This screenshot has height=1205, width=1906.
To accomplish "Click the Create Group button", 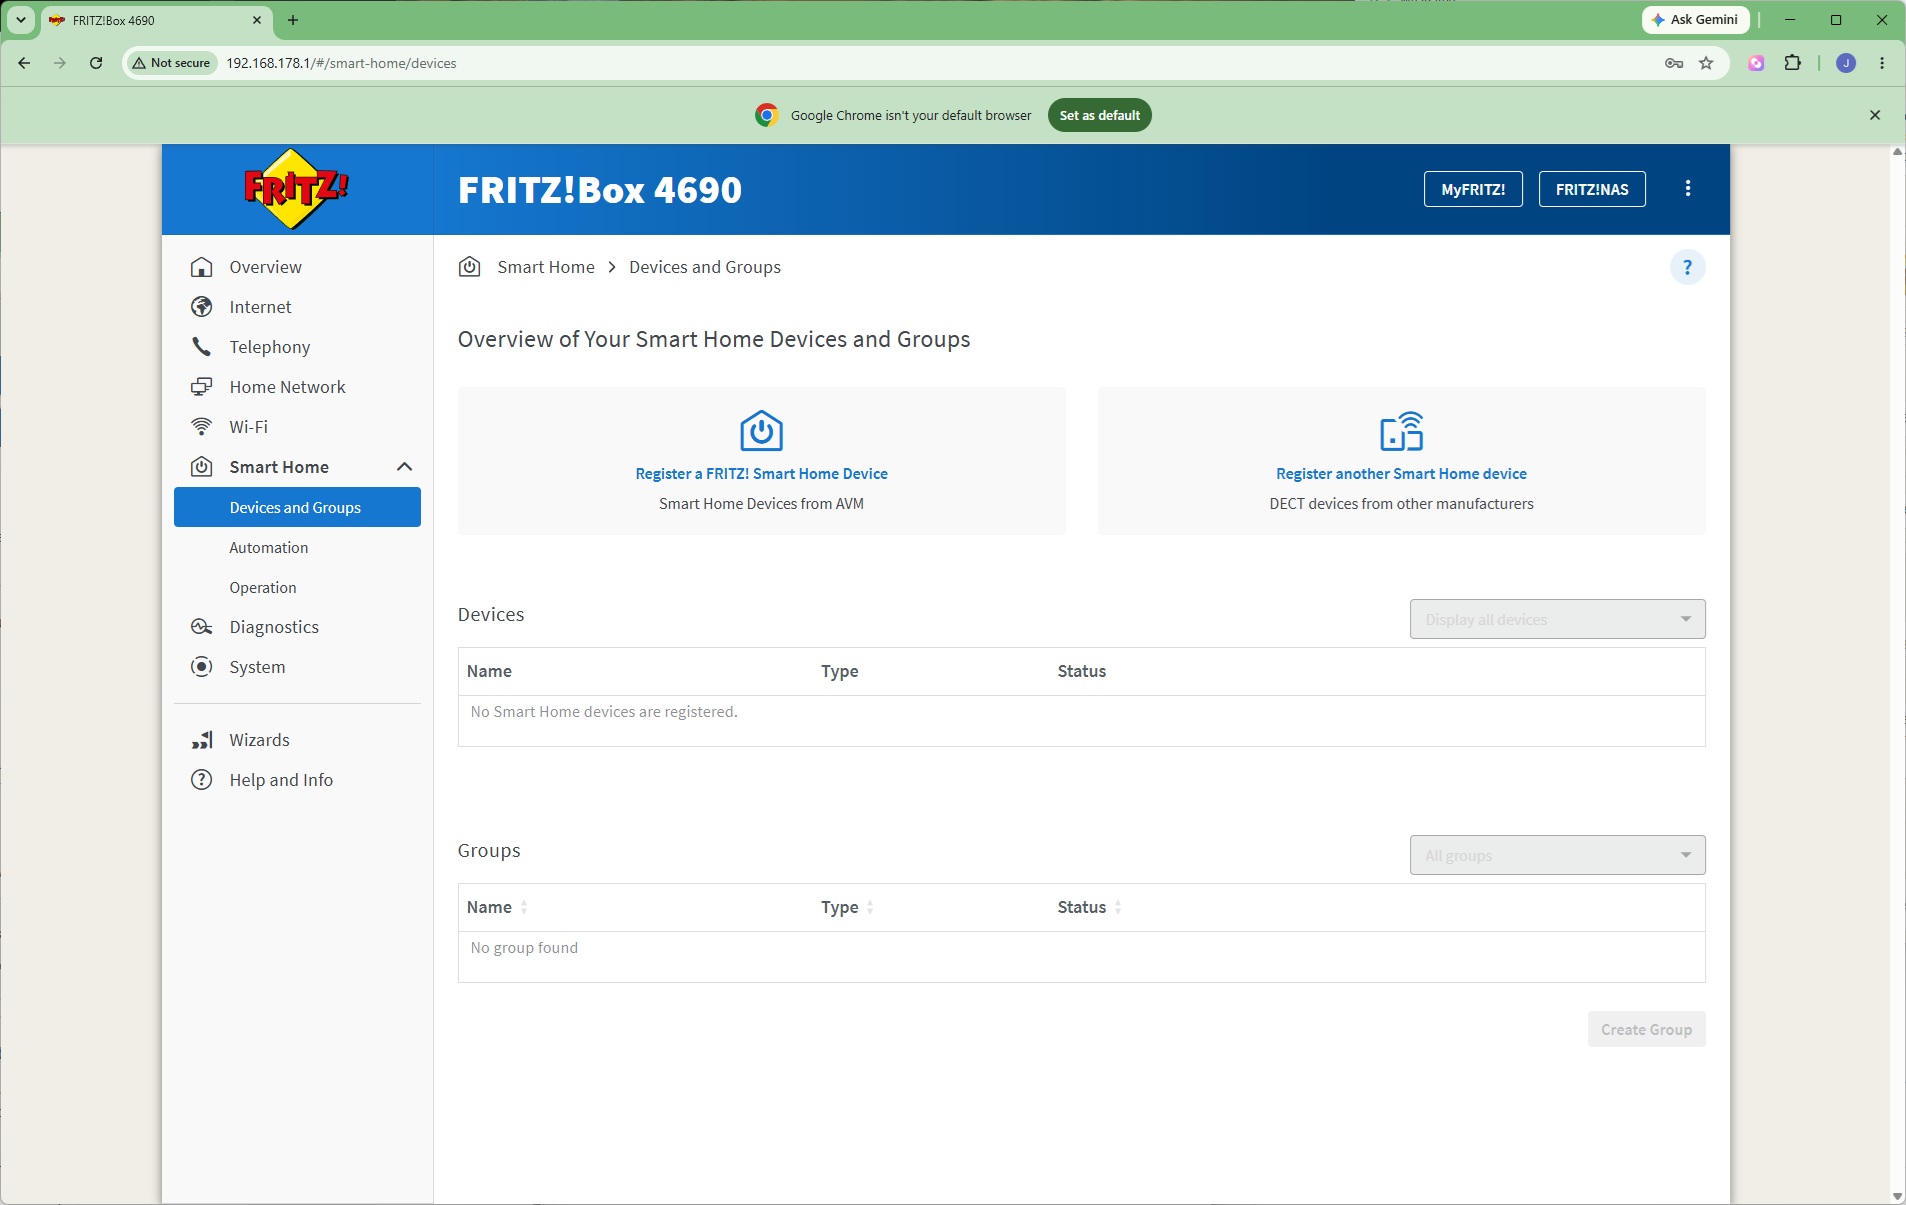I will coord(1646,1029).
